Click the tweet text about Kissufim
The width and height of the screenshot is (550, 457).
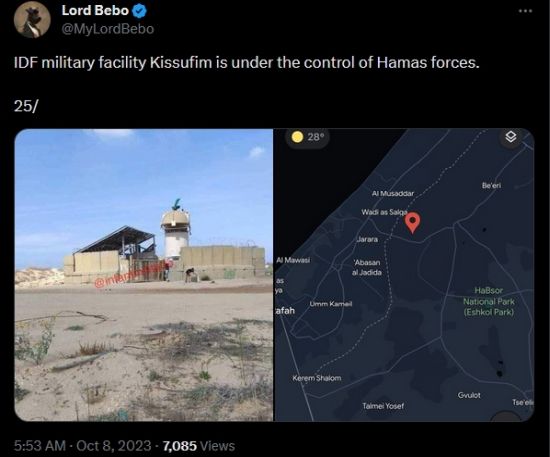coord(247,63)
